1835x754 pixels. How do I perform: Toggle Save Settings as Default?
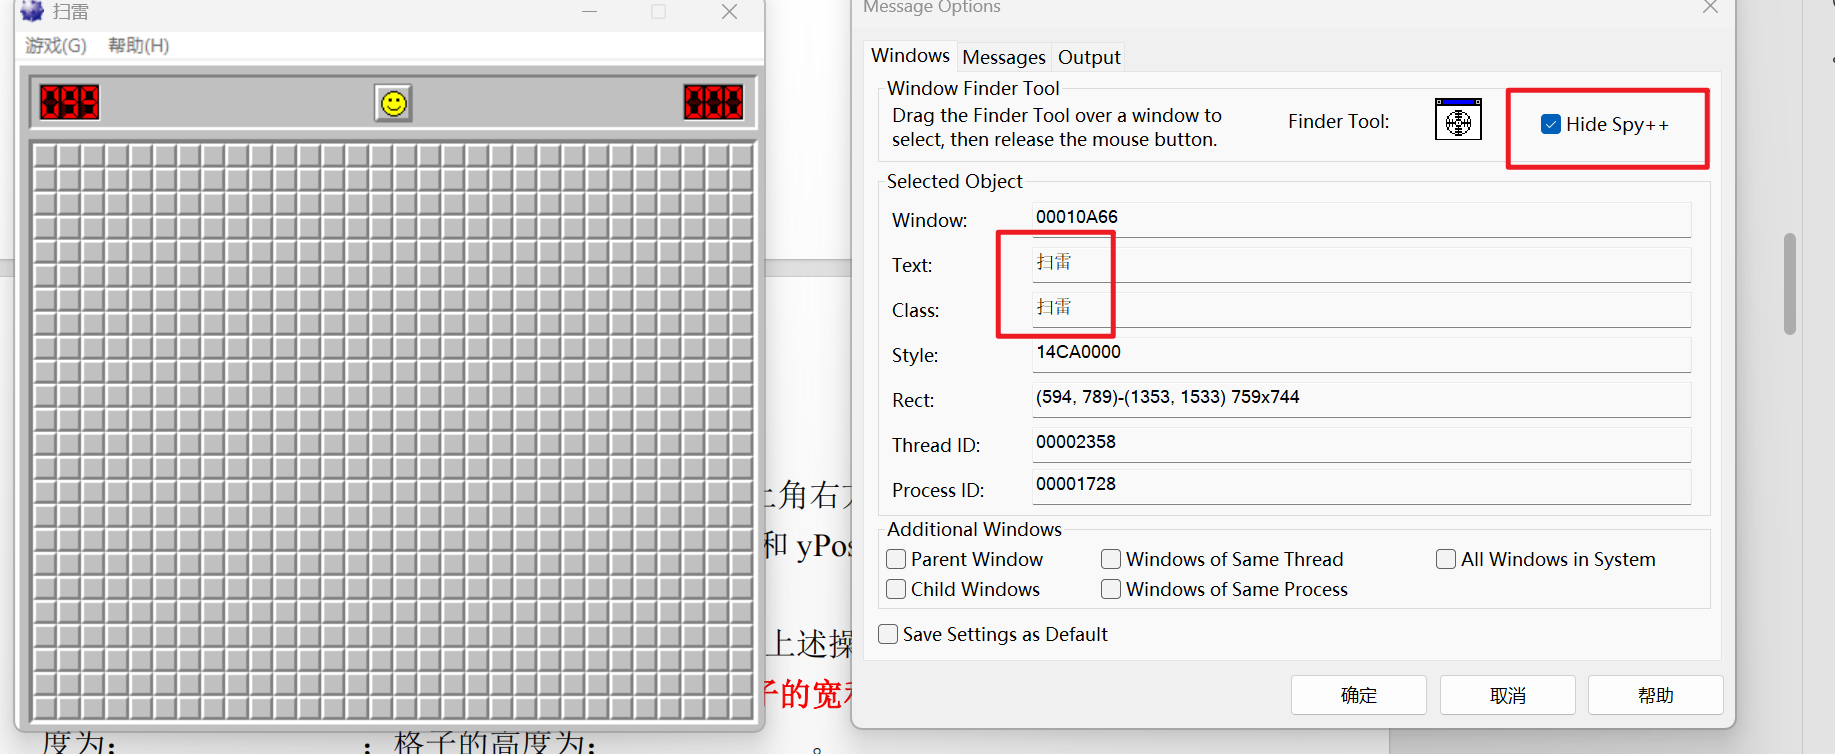pos(888,634)
